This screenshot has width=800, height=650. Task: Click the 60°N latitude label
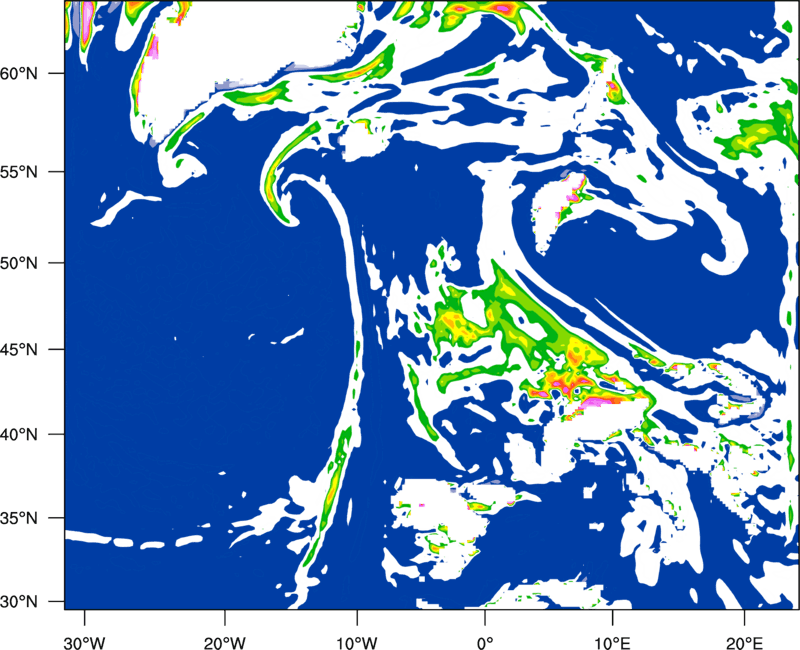click(19, 73)
